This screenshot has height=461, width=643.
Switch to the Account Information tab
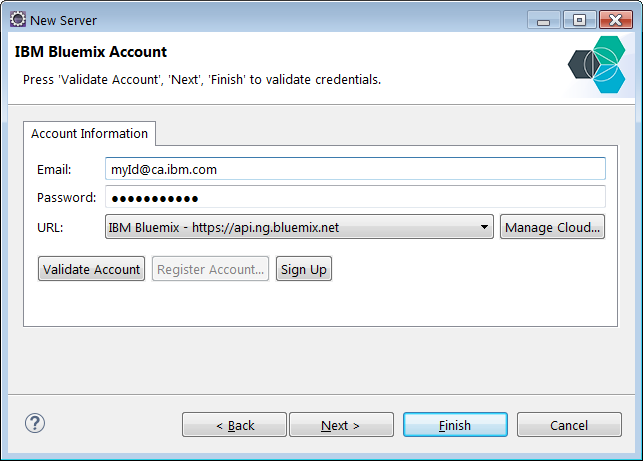point(89,133)
